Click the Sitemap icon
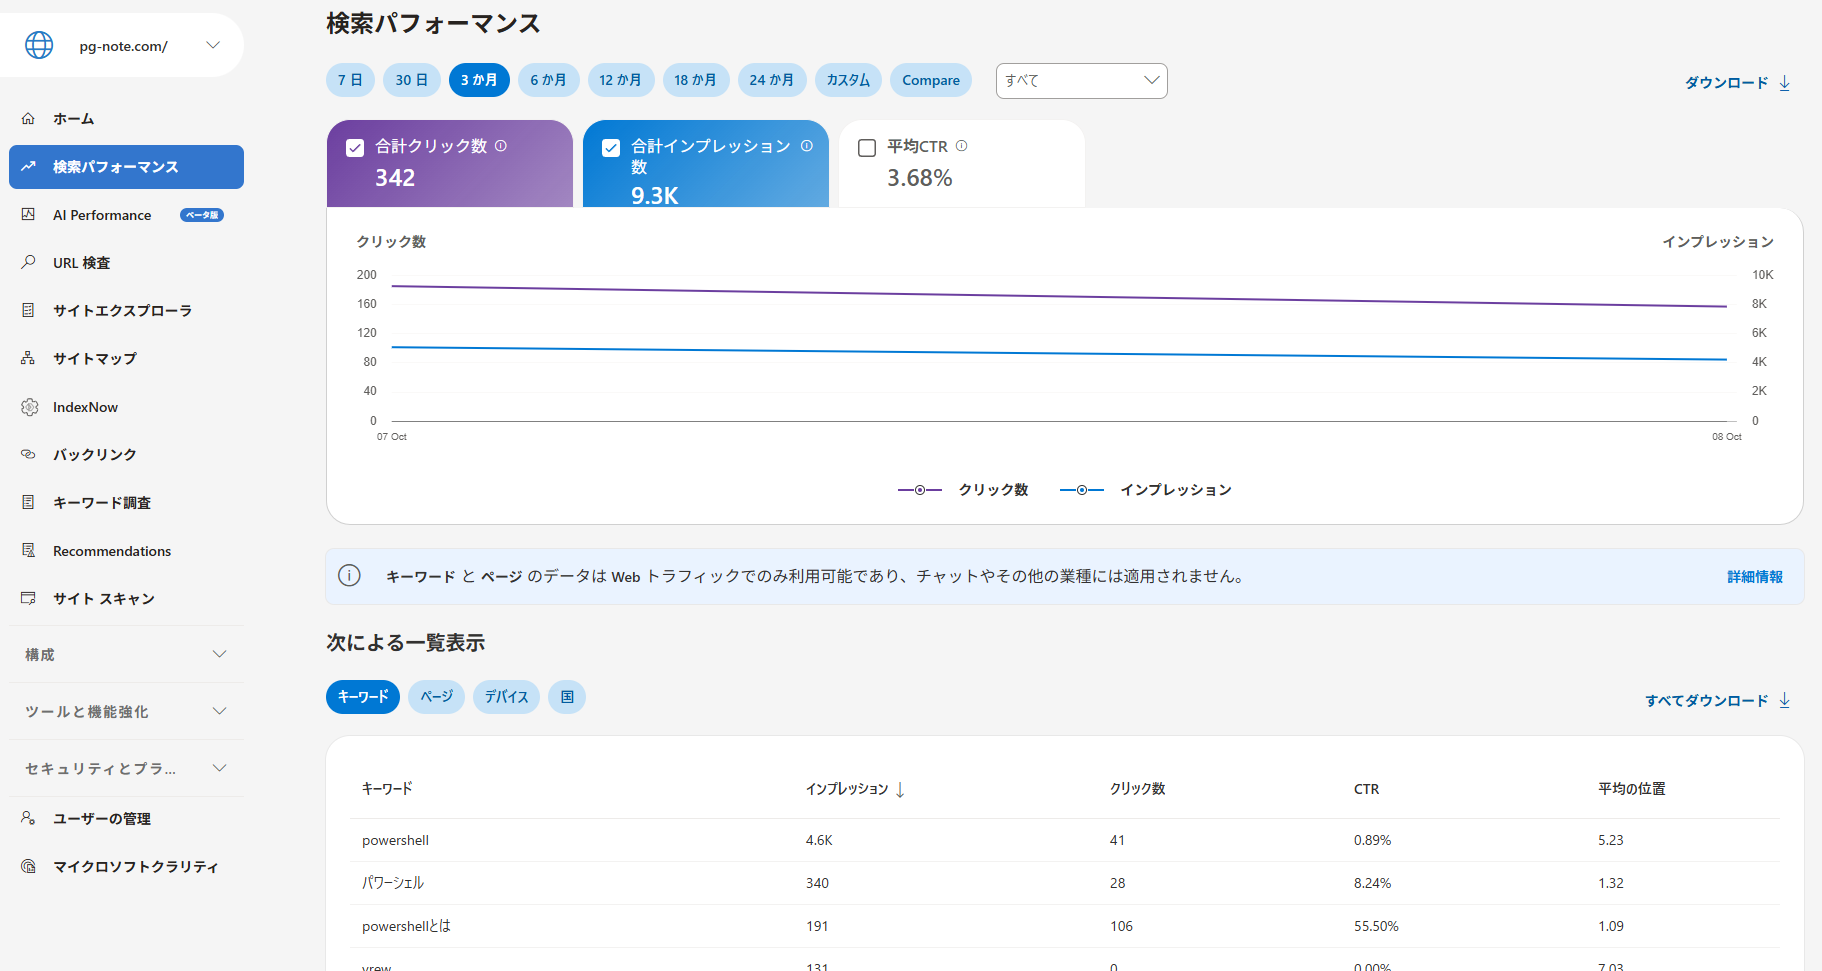The image size is (1822, 971). tap(28, 358)
